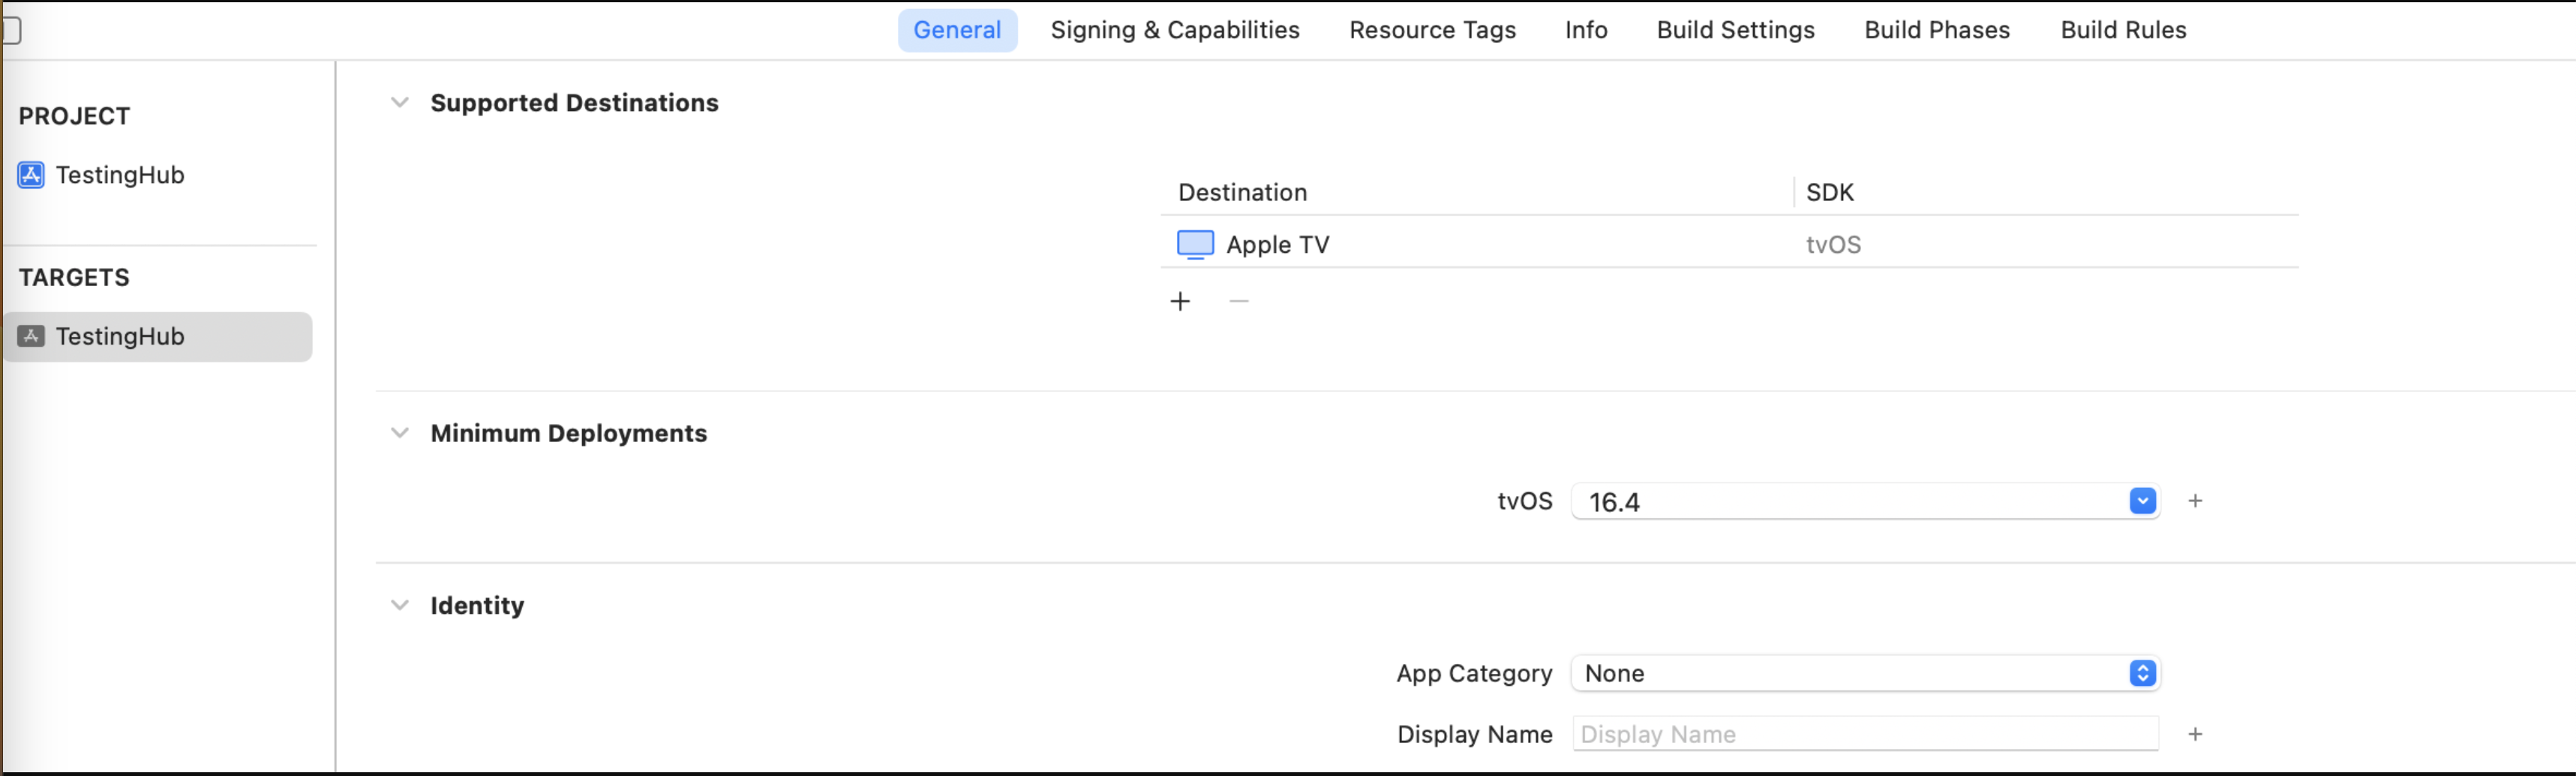Toggle the sidebar panel icon at top-left
The image size is (2576, 776).
point(10,30)
